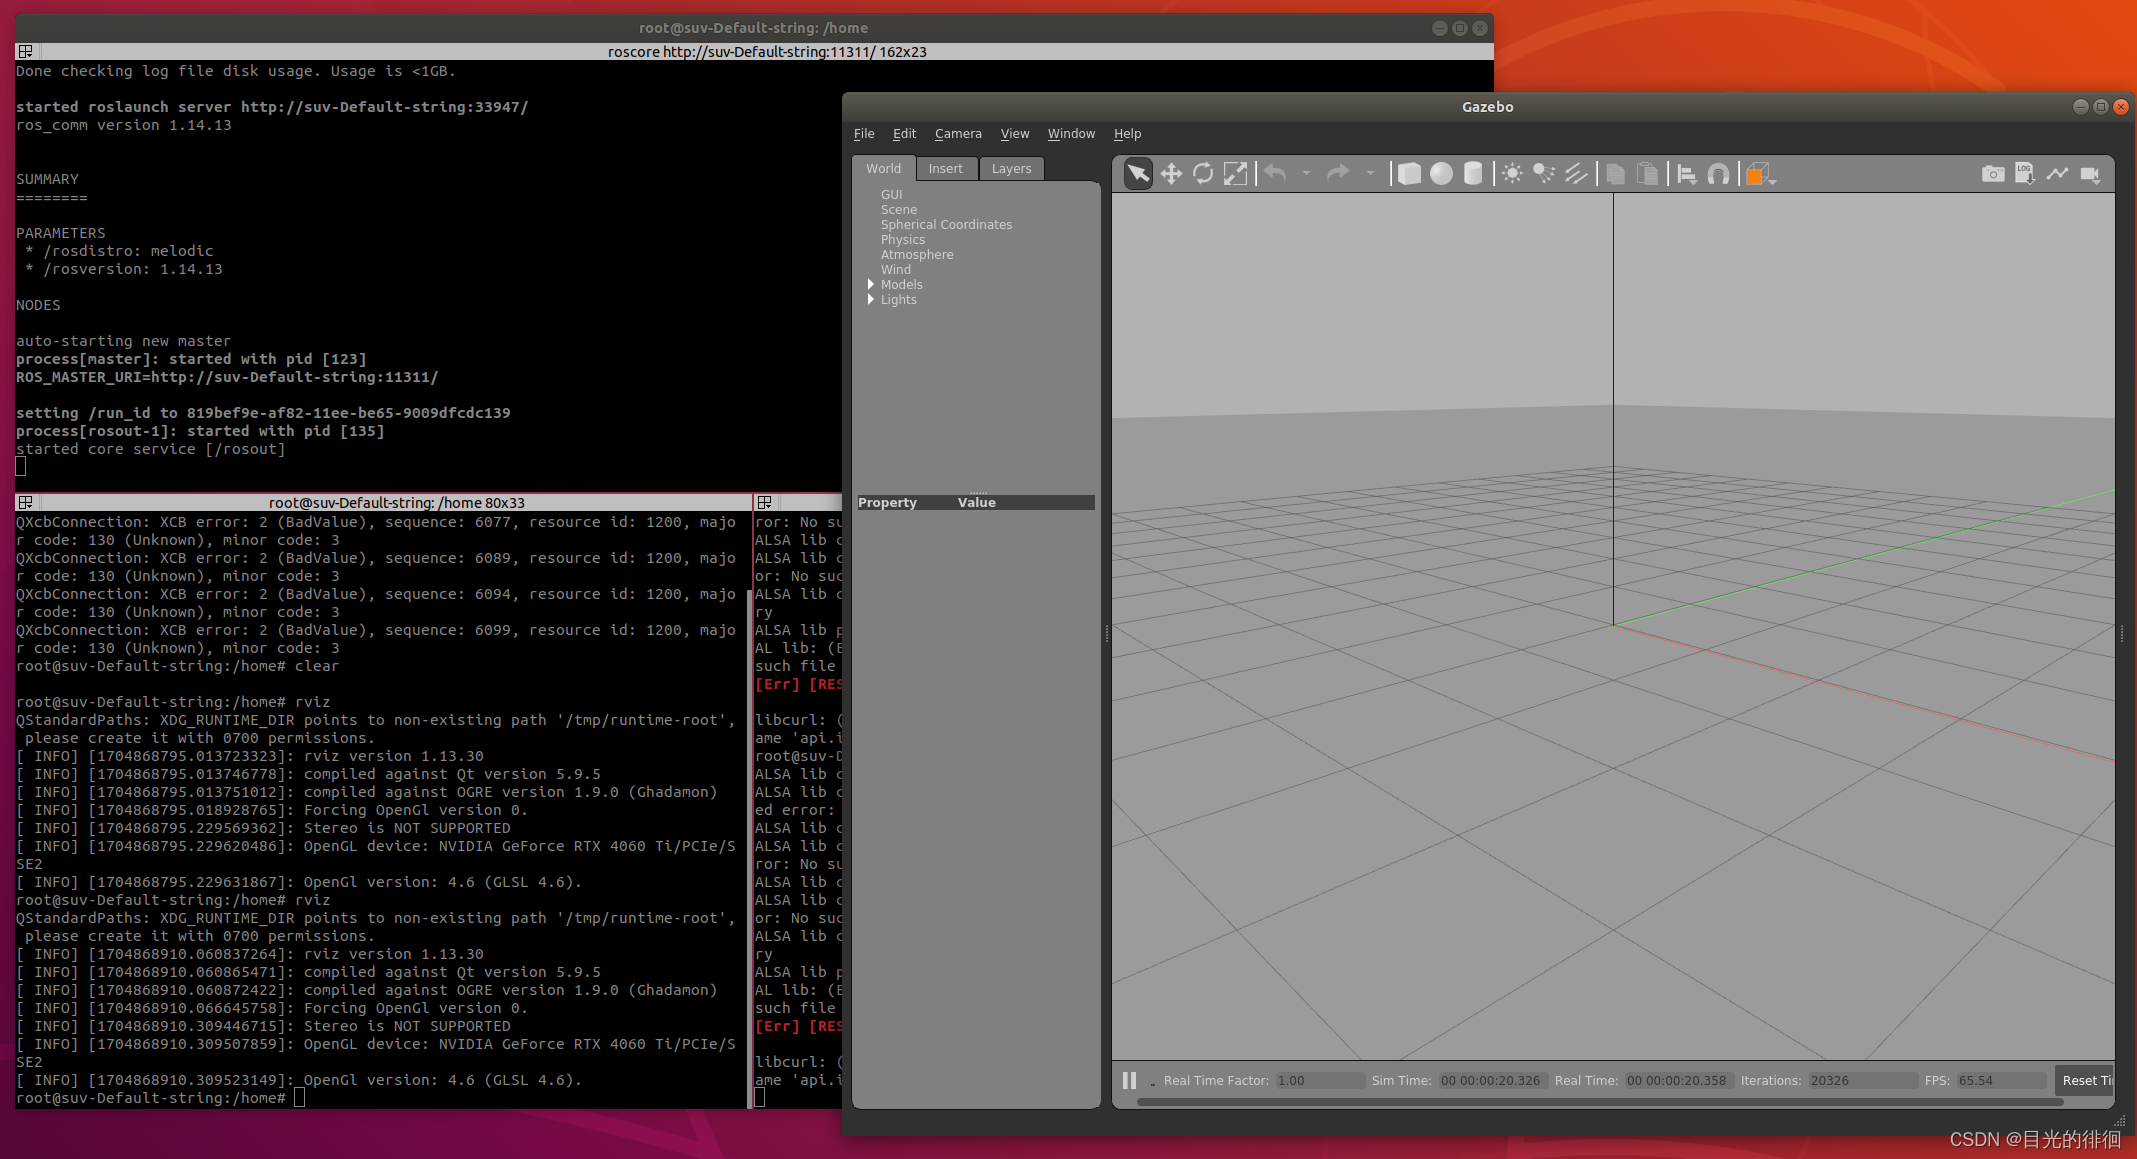Click the bottom timeline scrollbar in Gazebo

click(1600, 1102)
